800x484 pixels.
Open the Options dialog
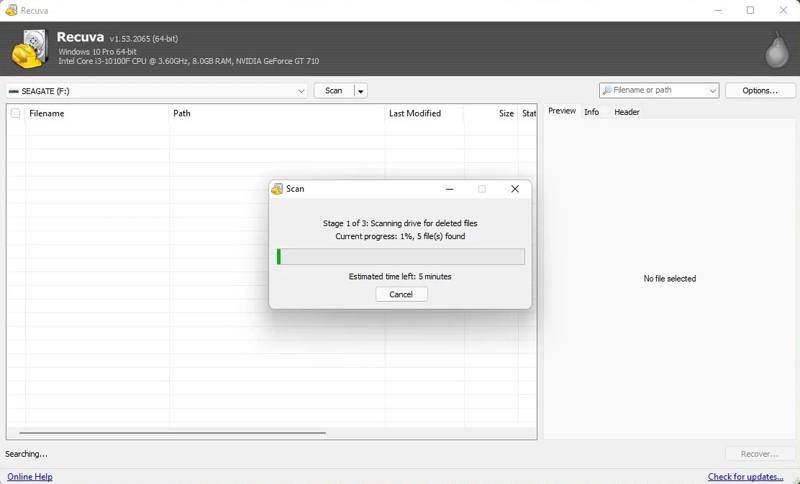[760, 91]
